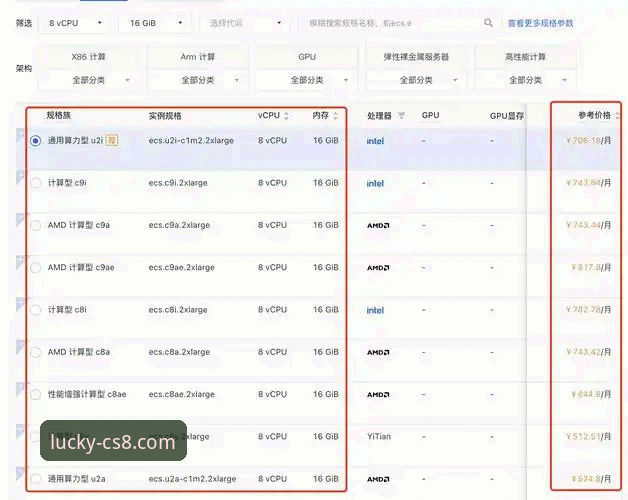Open the 处理器 column filter icon
The width and height of the screenshot is (628, 500).
tap(401, 116)
